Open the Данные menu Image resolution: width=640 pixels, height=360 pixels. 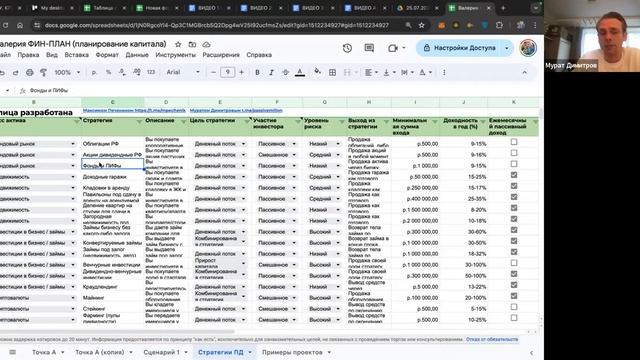(x=137, y=55)
